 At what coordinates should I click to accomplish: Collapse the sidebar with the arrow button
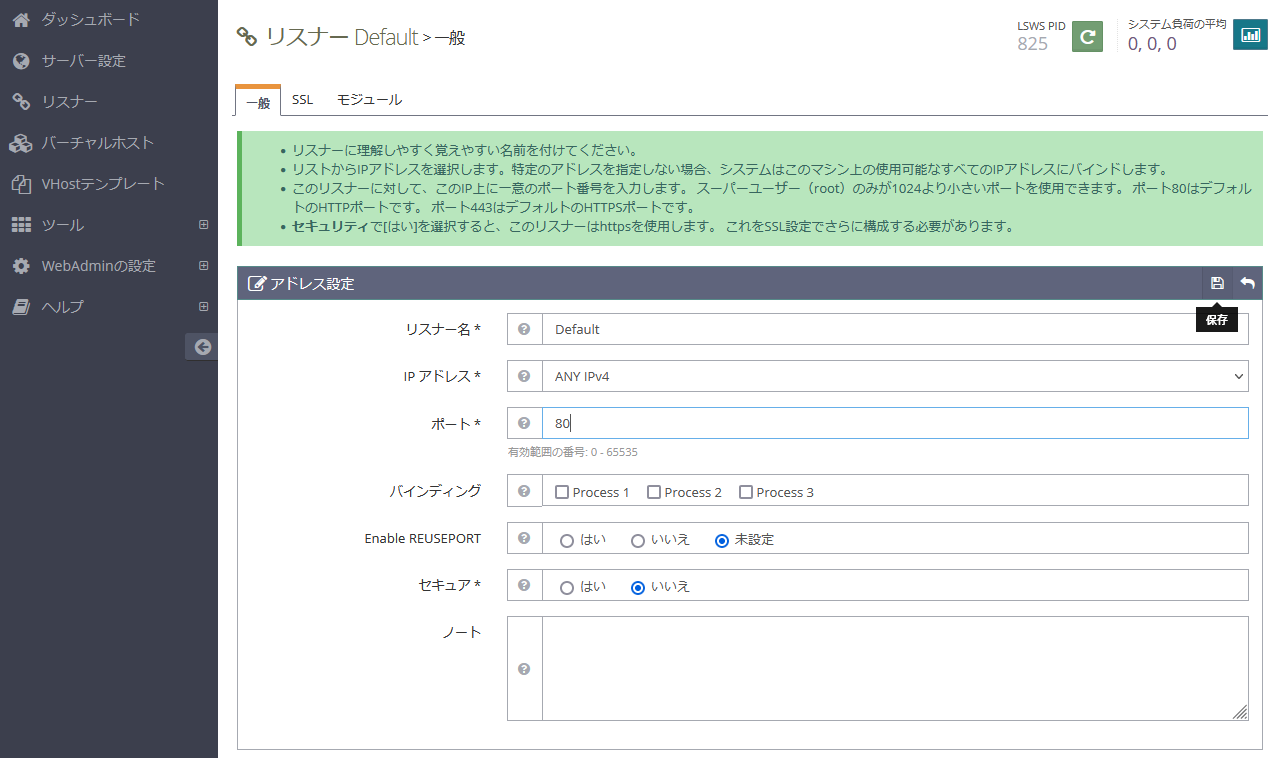(203, 347)
